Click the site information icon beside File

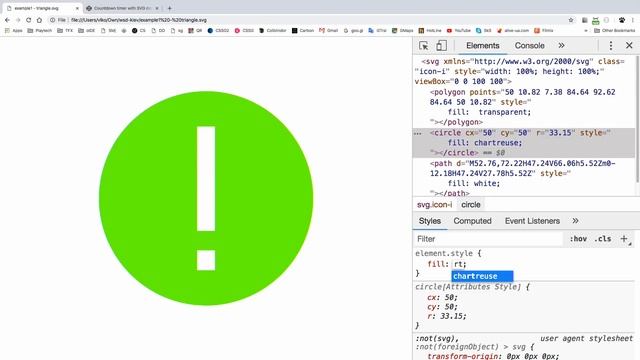(x=52, y=20)
